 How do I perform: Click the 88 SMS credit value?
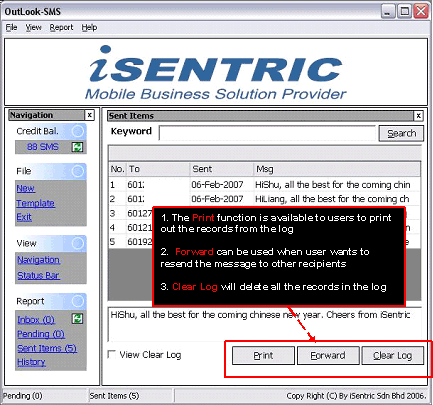pyautogui.click(x=43, y=147)
